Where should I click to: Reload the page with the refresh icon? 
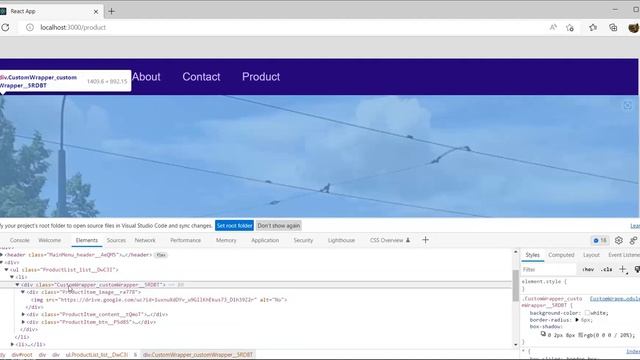[5, 27]
